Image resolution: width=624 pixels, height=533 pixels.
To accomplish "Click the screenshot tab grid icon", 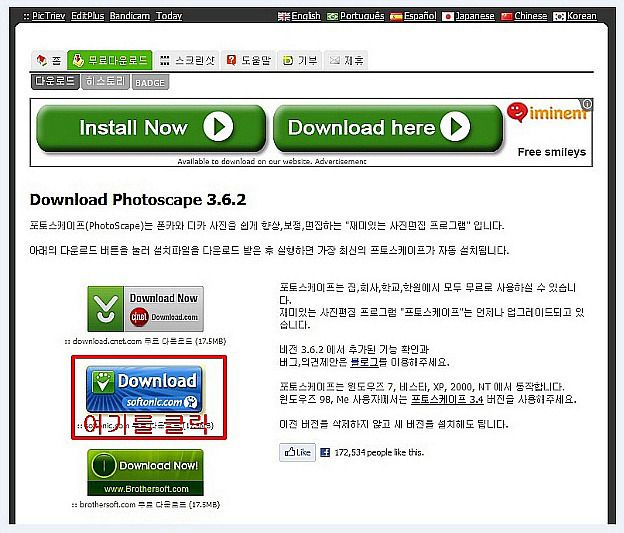I will (164, 61).
